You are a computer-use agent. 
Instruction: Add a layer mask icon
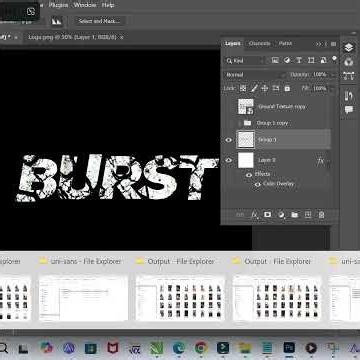267,215
